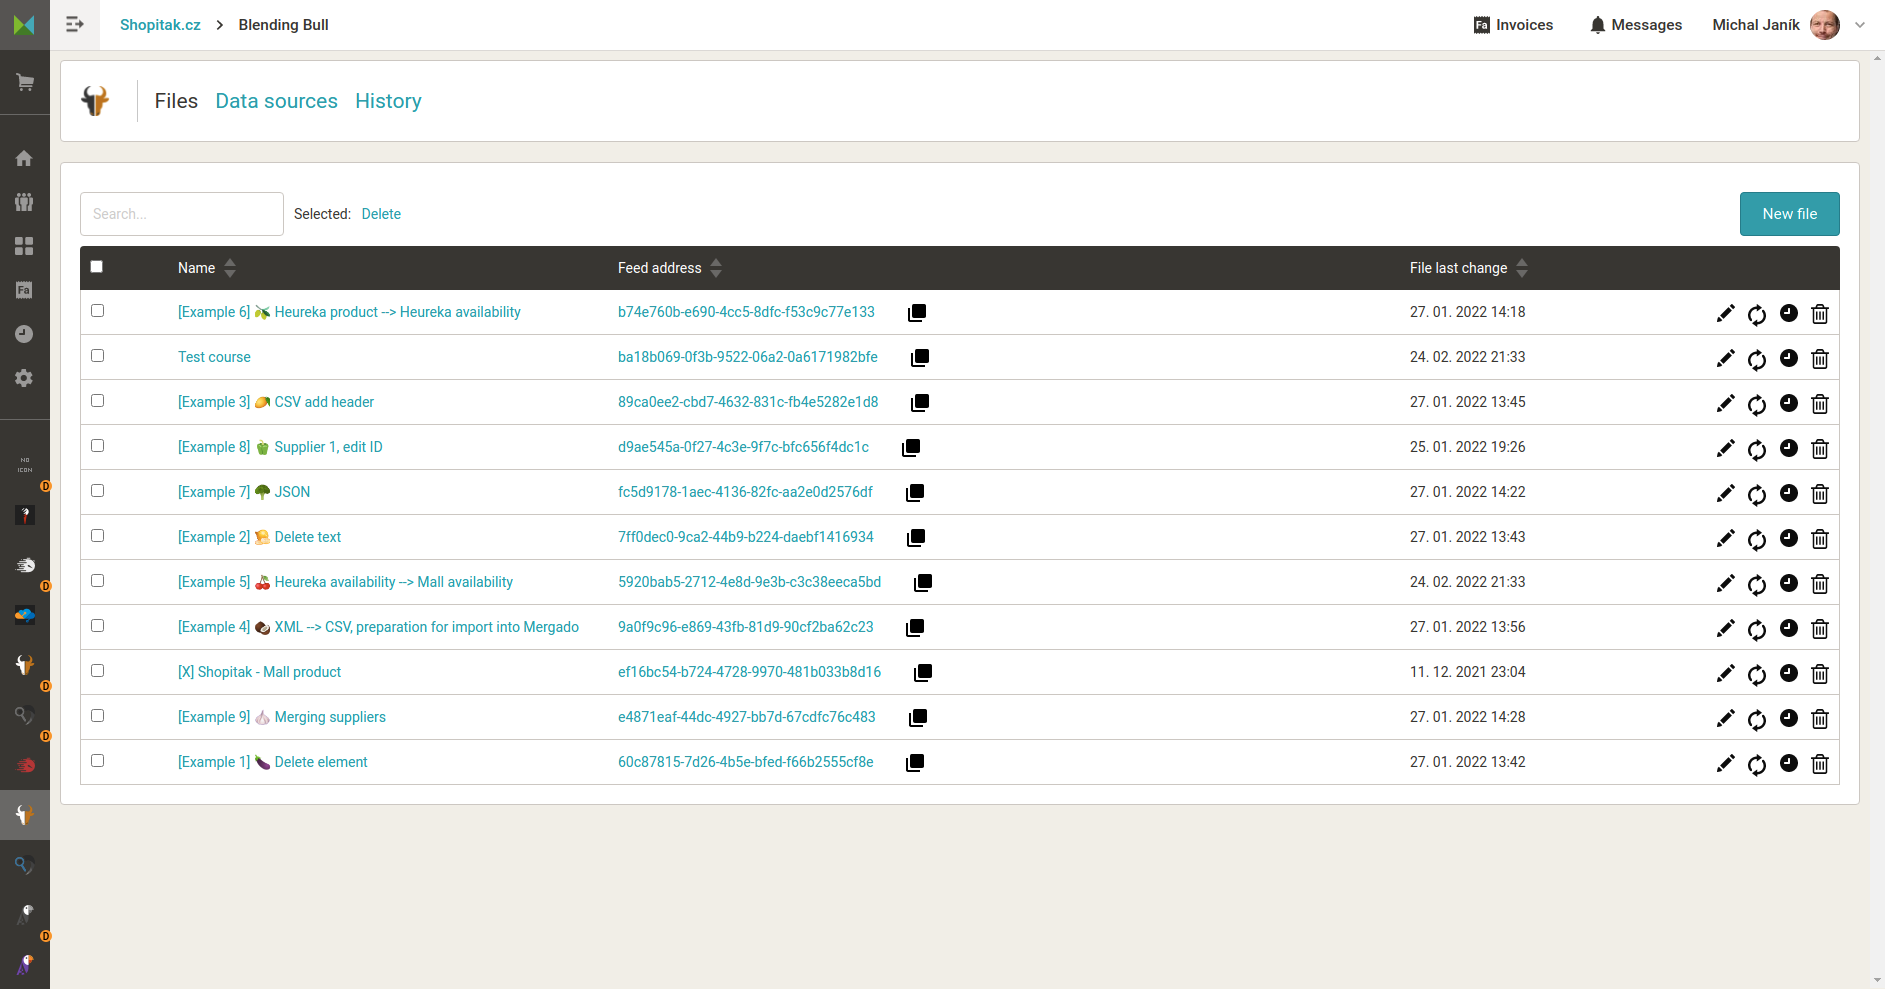Delete [Example 4] XML to CSV with trash icon

(1820, 629)
